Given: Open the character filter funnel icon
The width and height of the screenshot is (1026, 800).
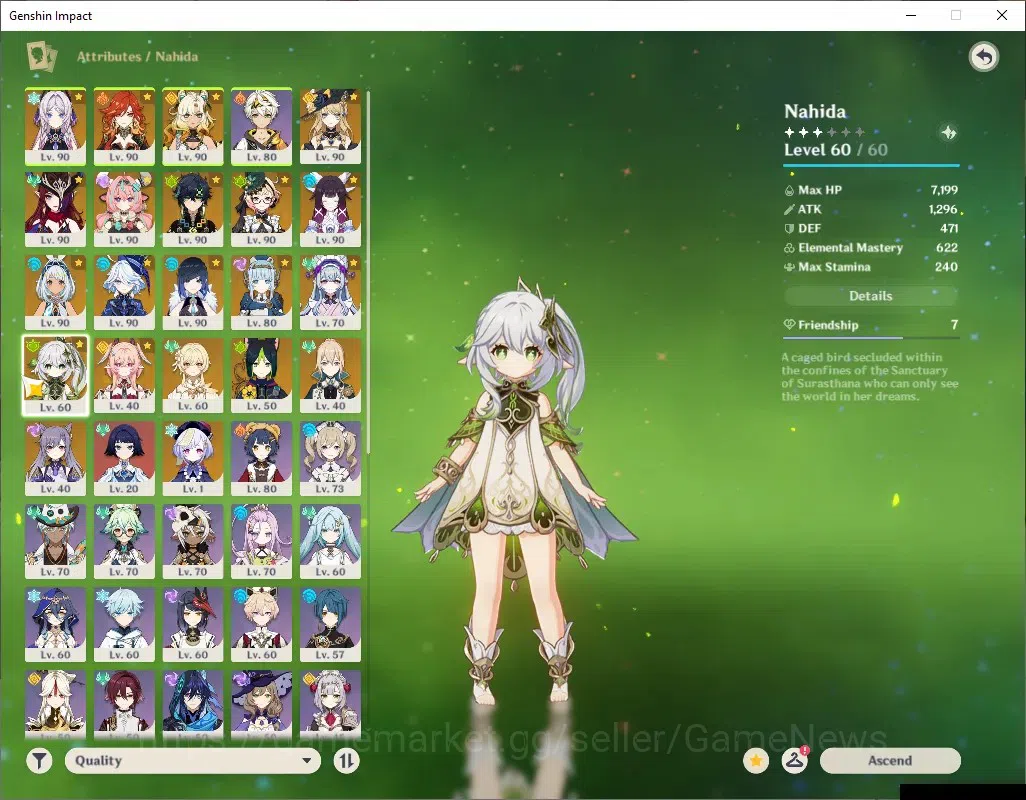Looking at the screenshot, I should coord(39,761).
